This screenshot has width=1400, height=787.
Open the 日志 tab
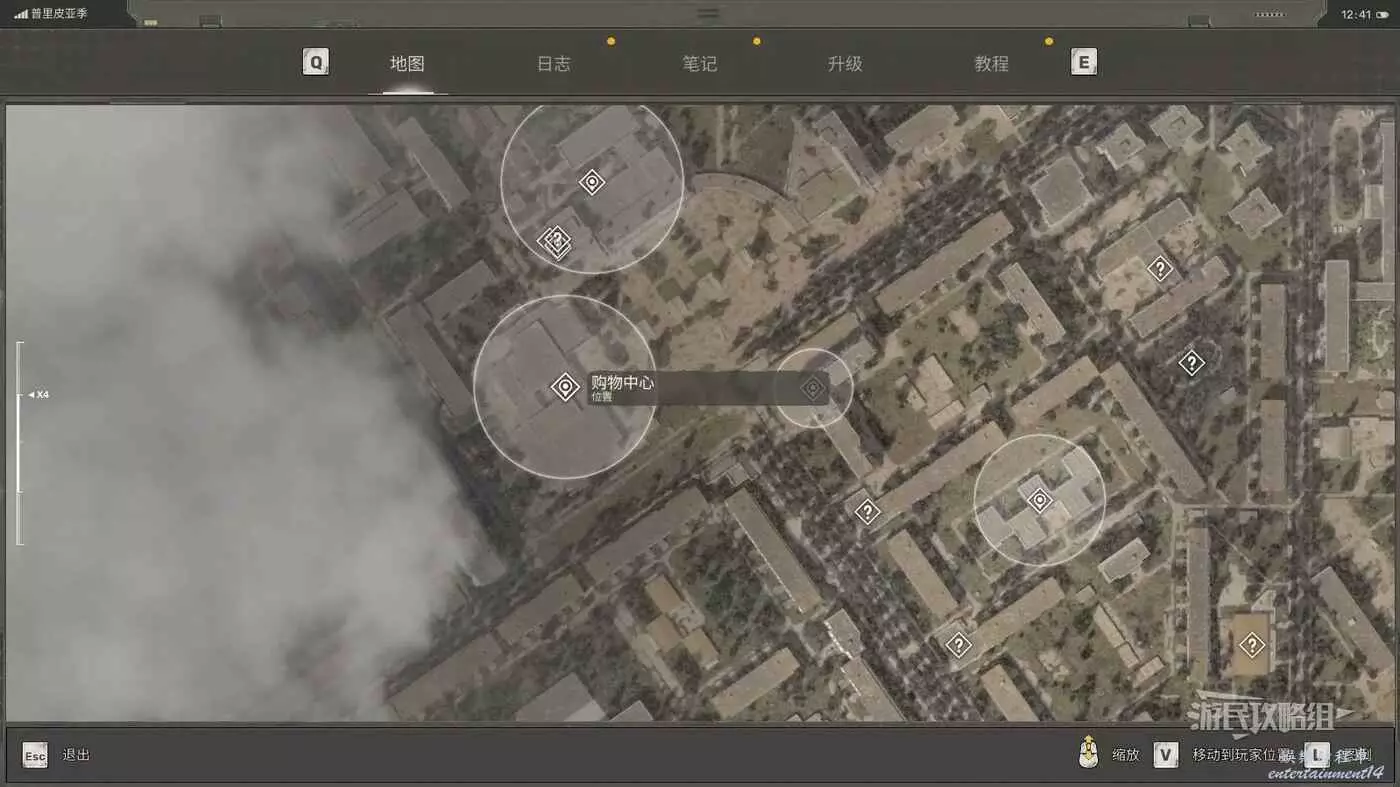point(553,64)
